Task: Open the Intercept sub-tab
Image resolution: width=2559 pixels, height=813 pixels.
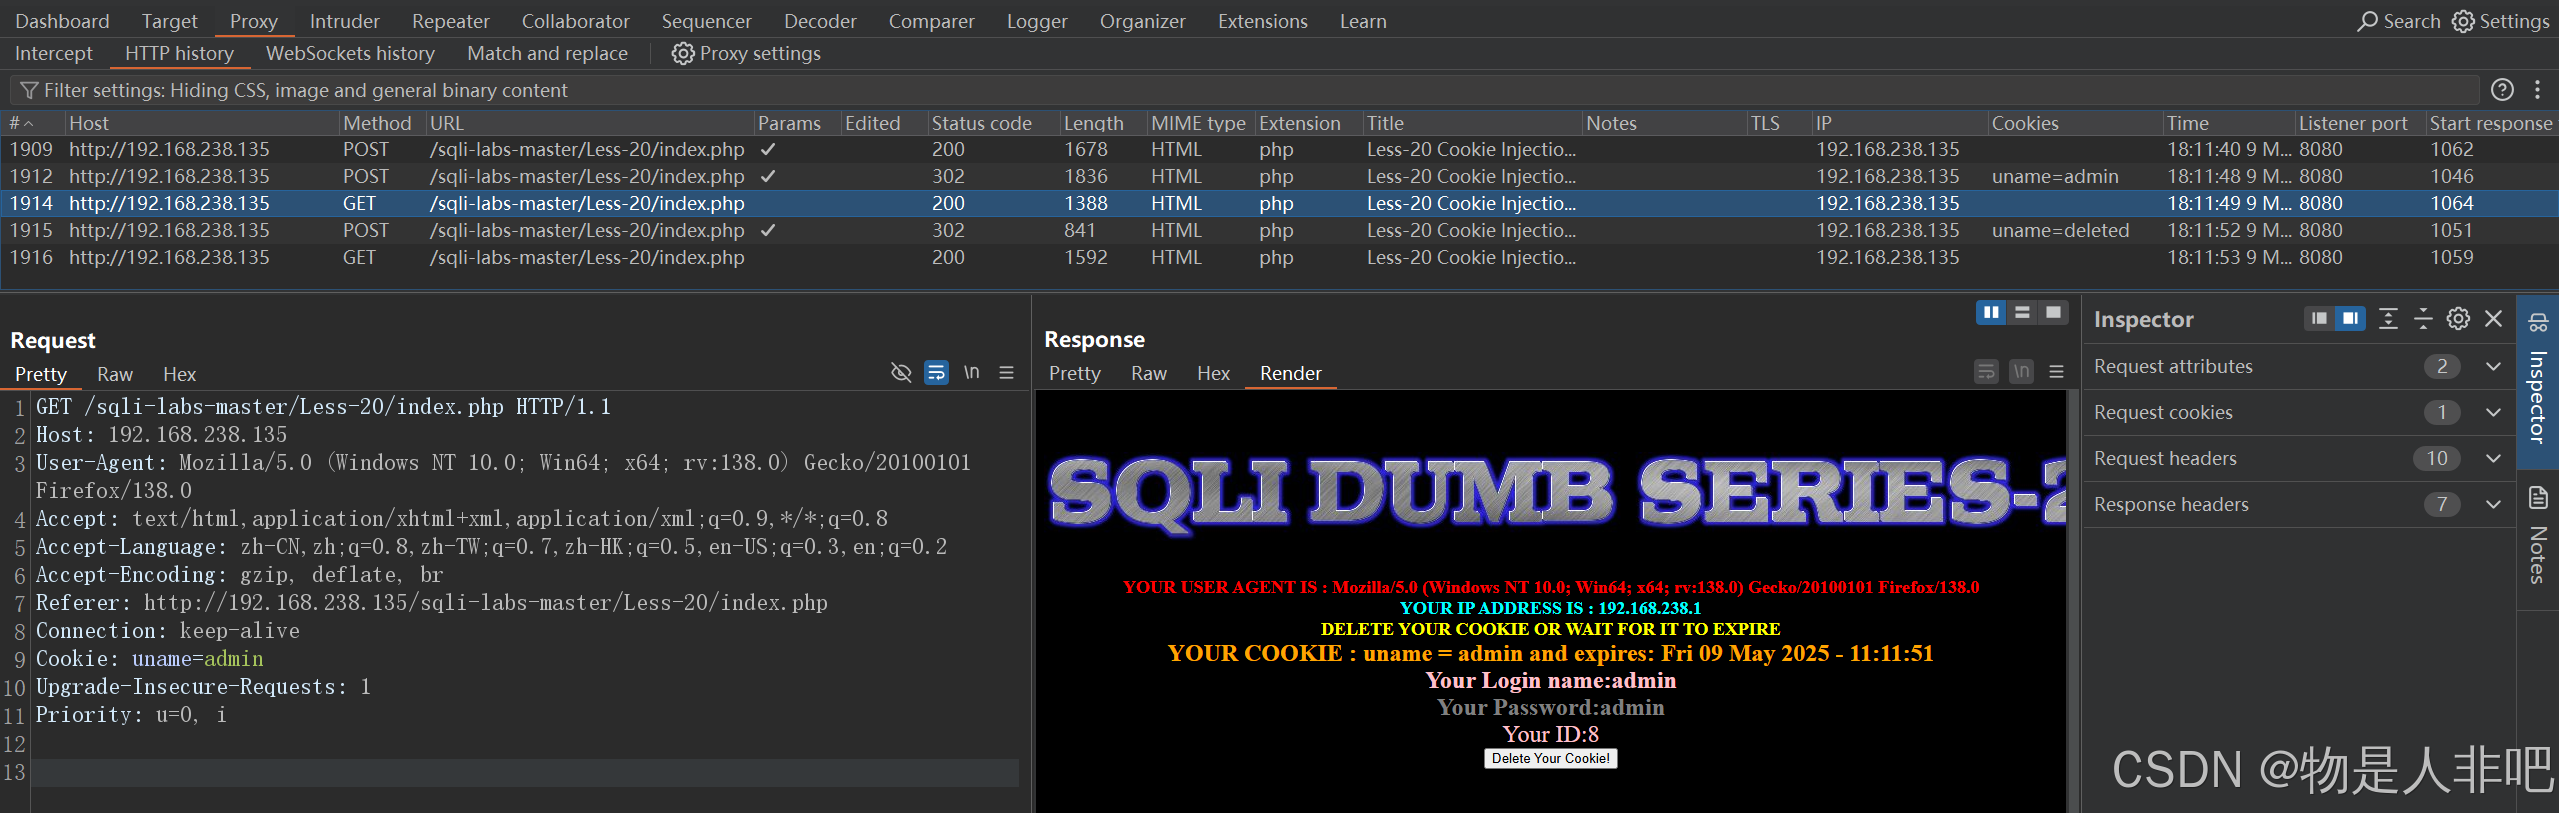Action: point(53,53)
